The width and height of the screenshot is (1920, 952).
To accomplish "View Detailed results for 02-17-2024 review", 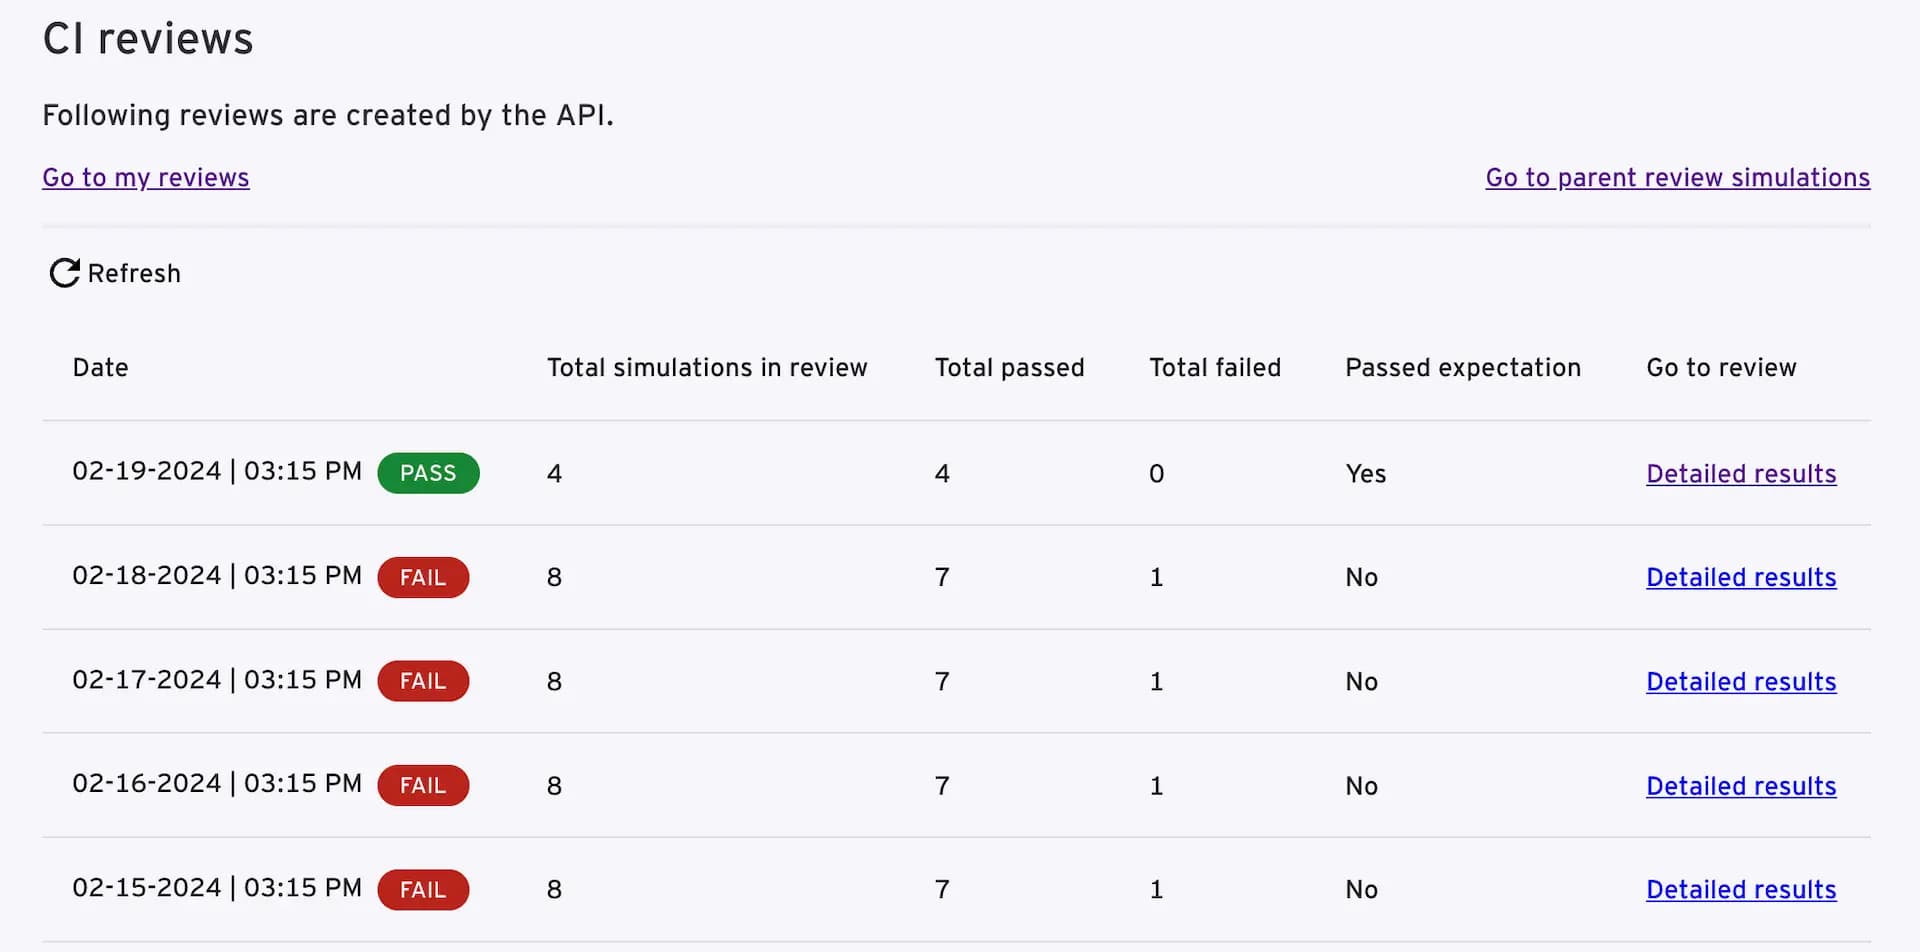I will pyautogui.click(x=1741, y=682).
